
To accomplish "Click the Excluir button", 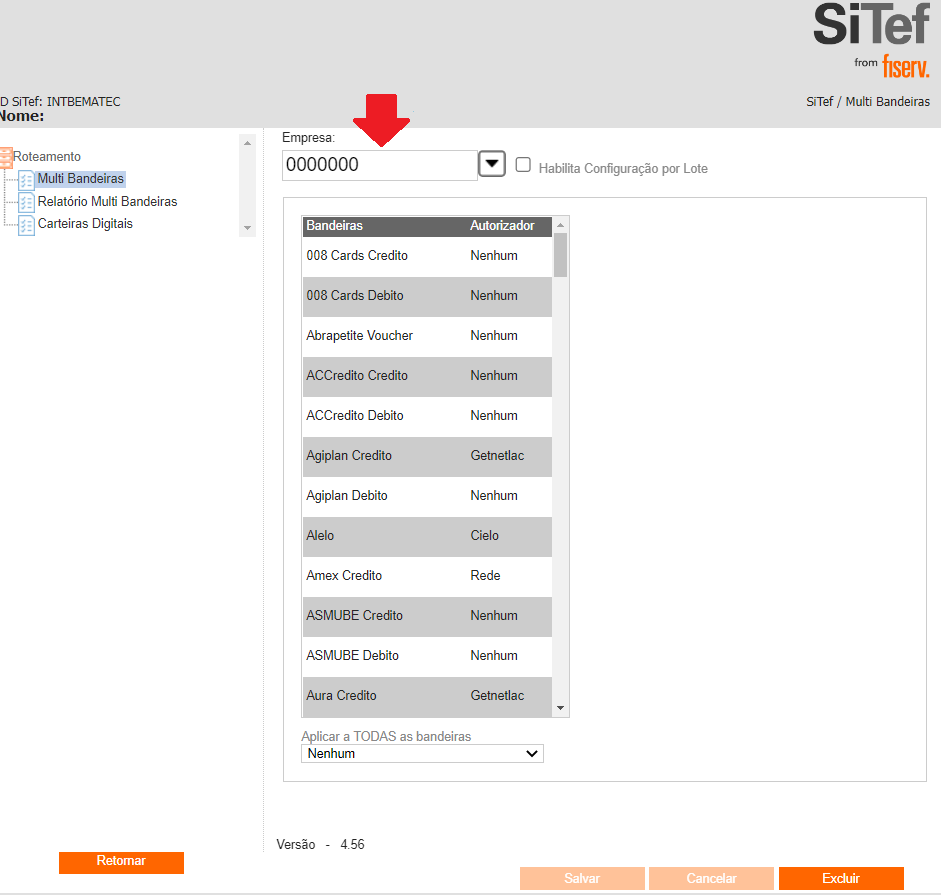I will (840, 878).
